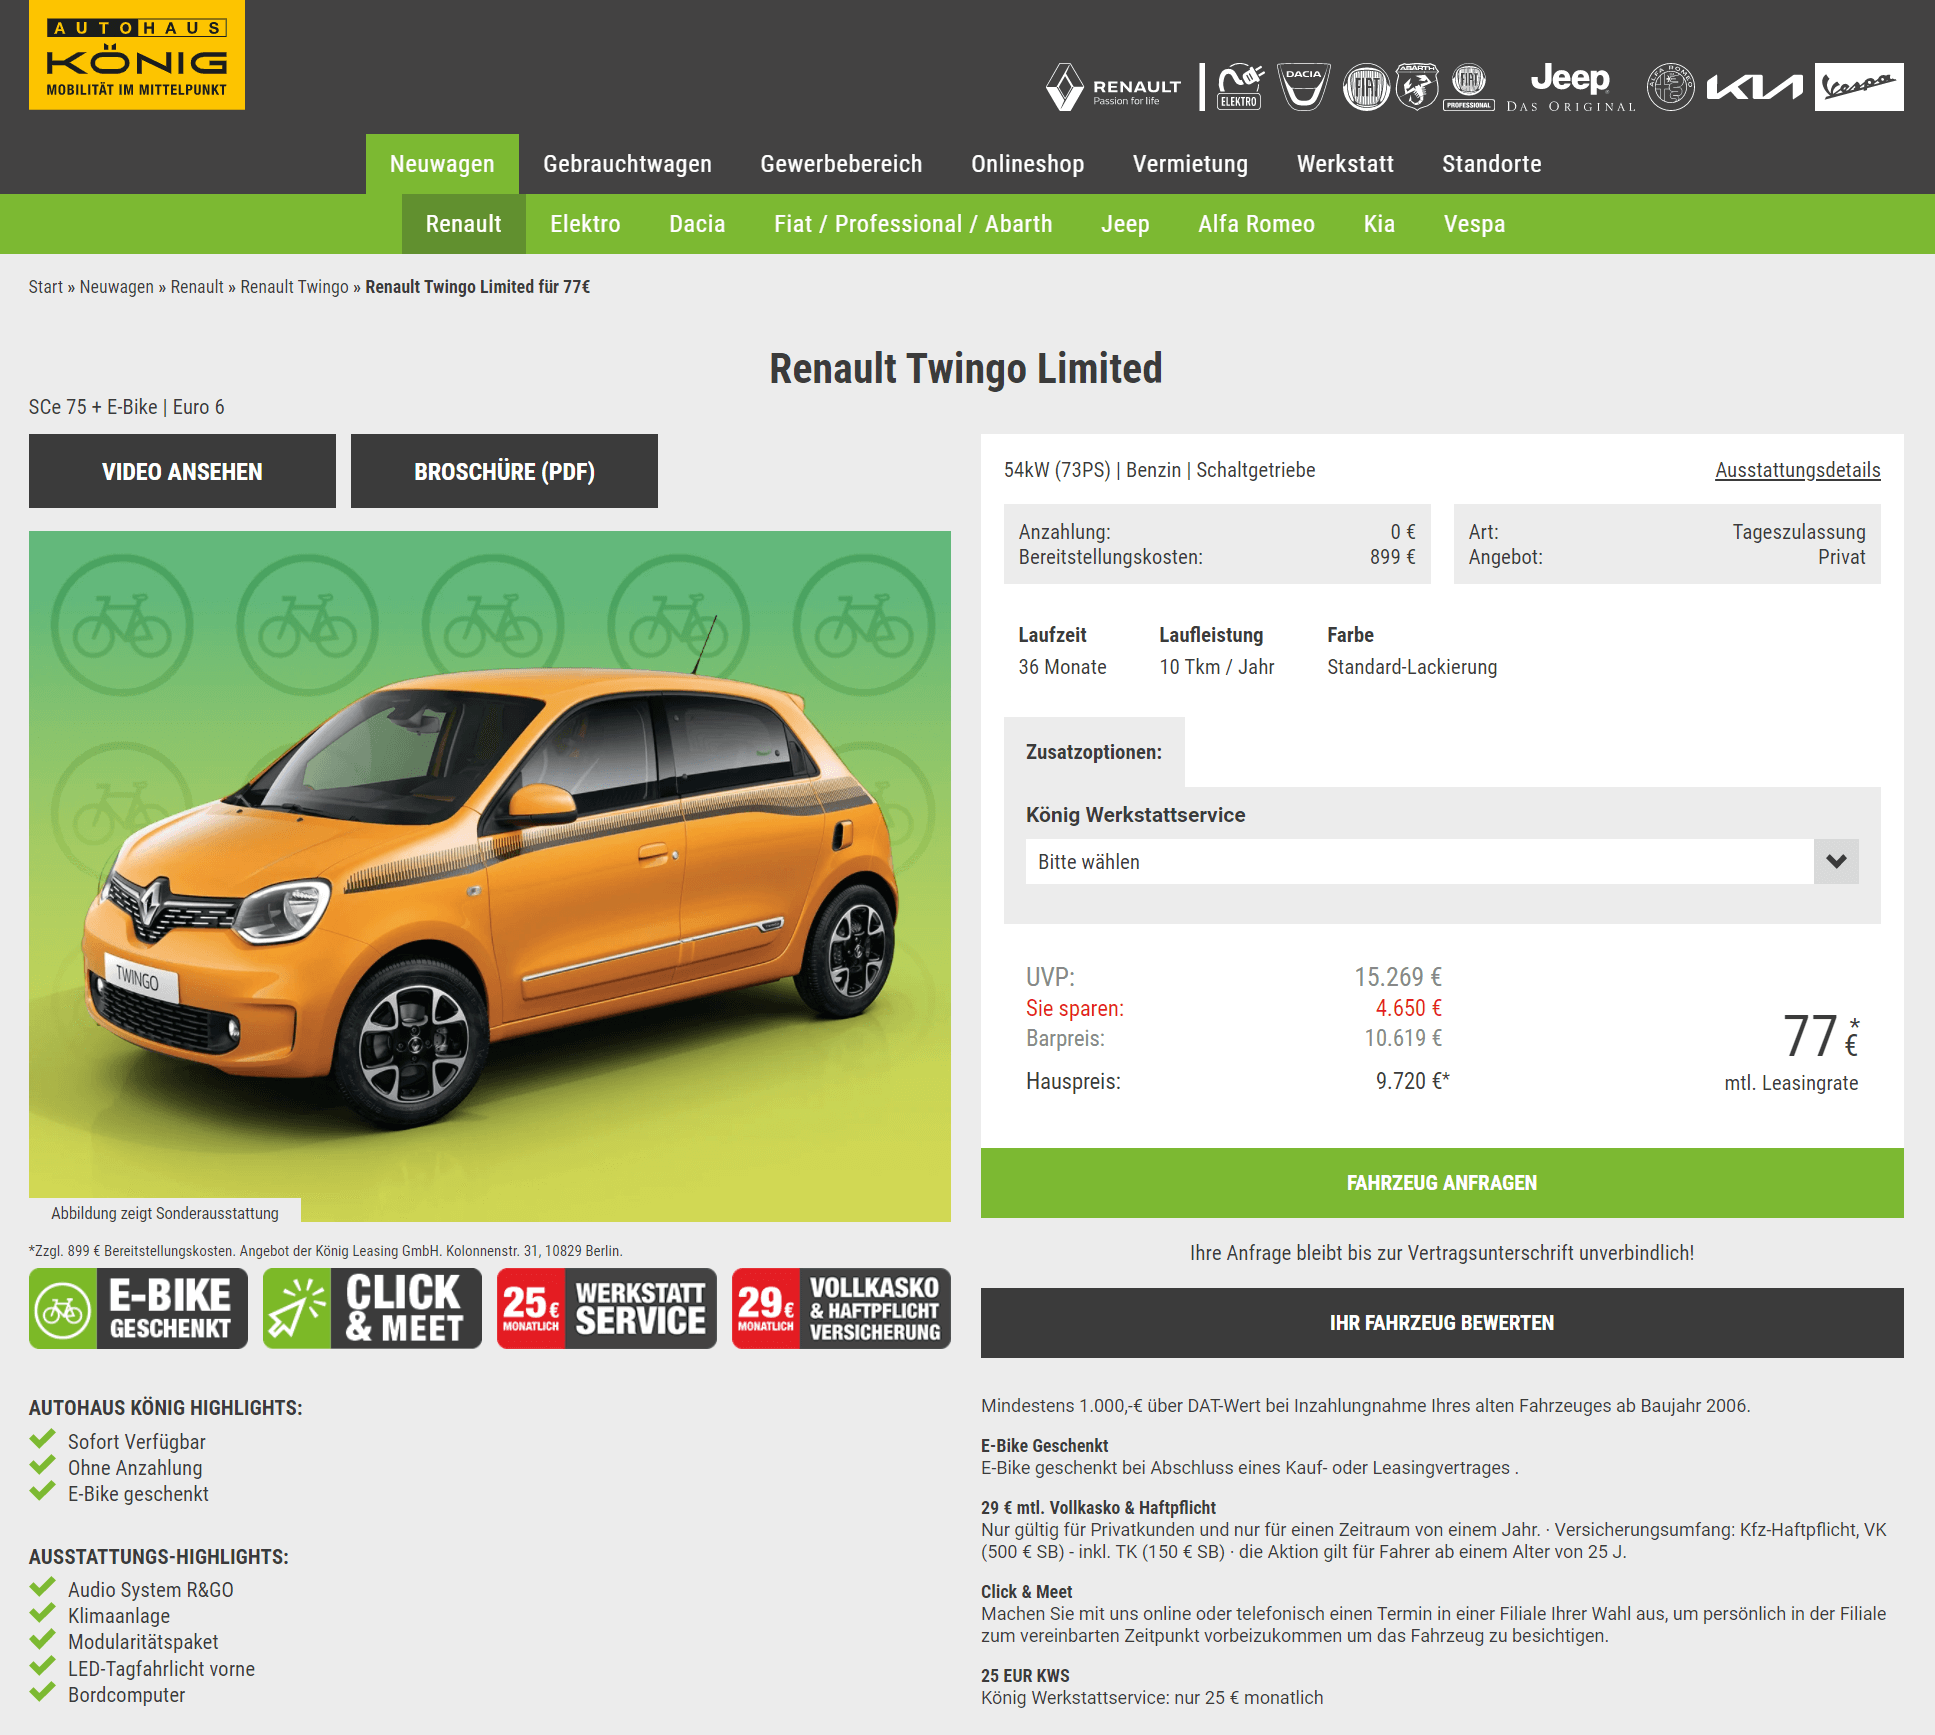This screenshot has height=1735, width=1935.
Task: Switch to the Elektro submenu
Action: click(585, 224)
